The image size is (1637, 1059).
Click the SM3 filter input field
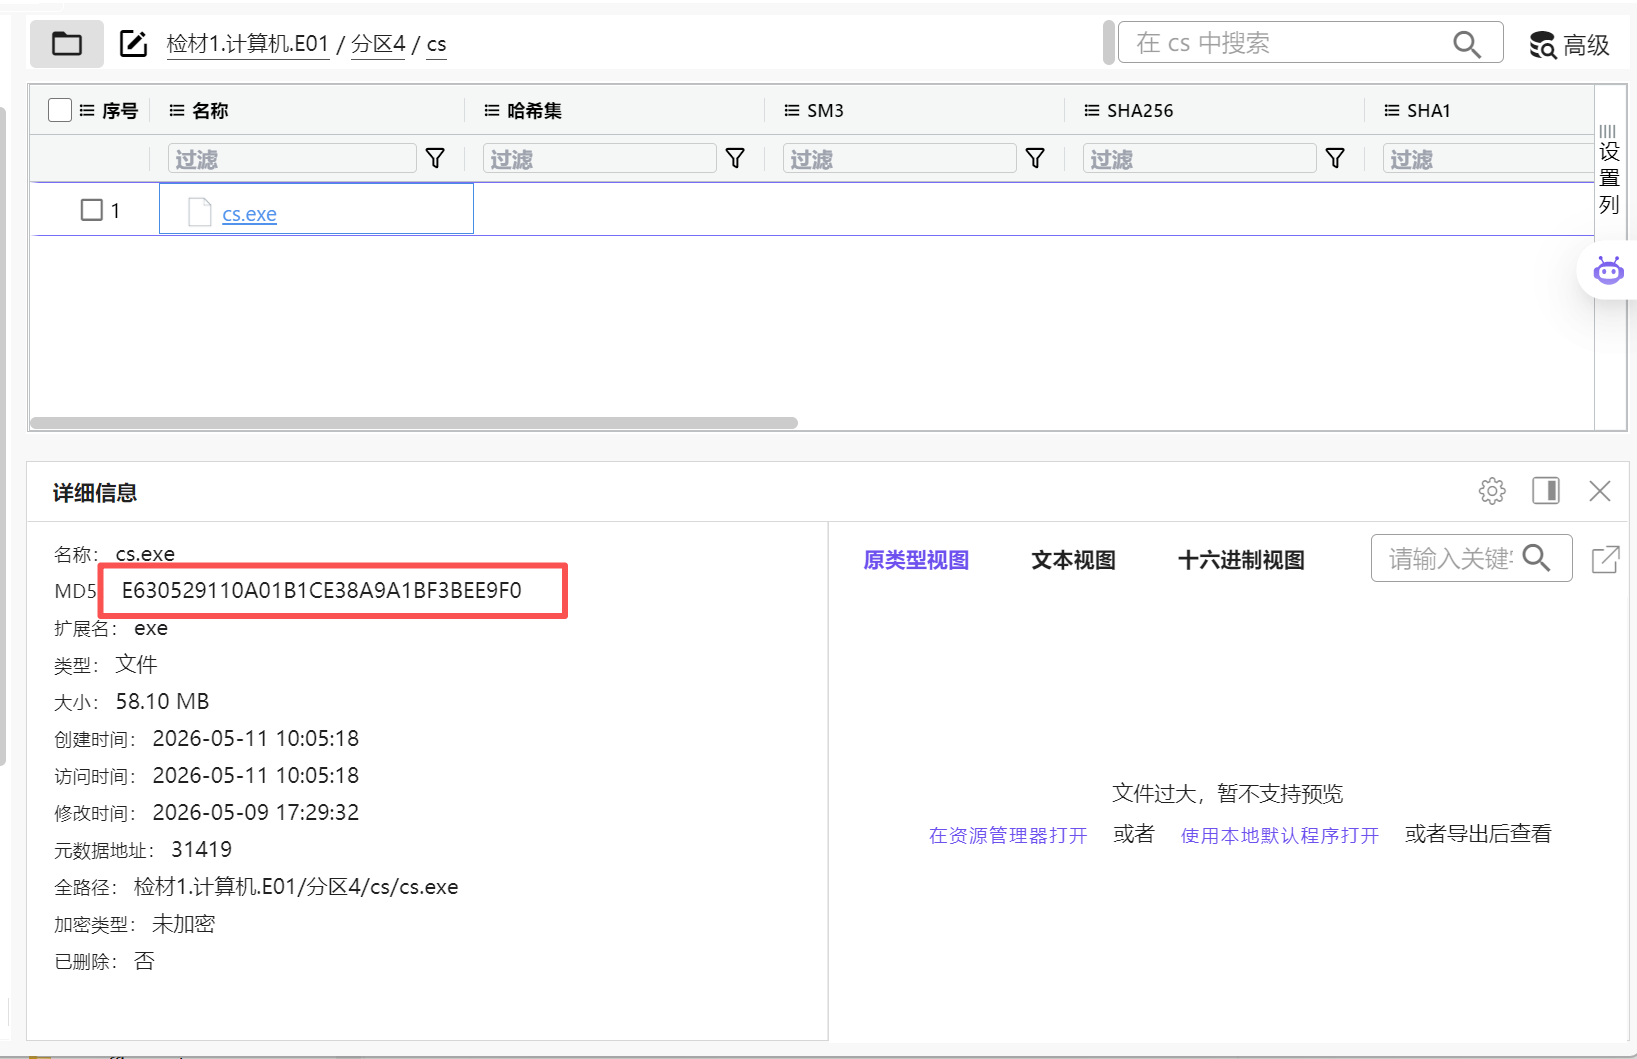(x=900, y=158)
